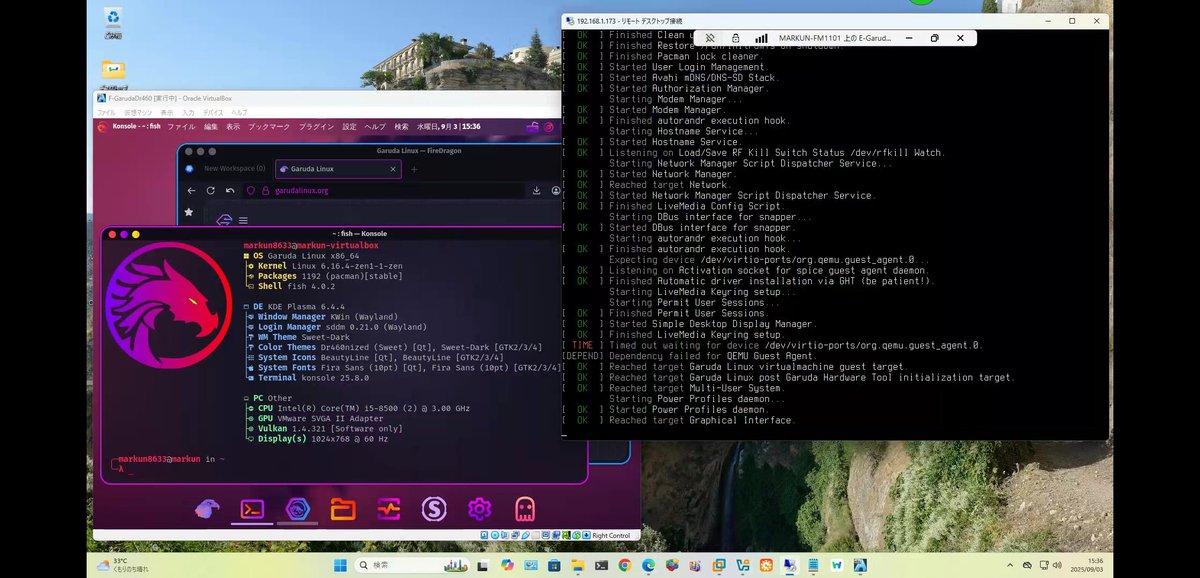
Task: Open Konsole's ブックマーク menu in the KDE panel
Action: tap(268, 127)
